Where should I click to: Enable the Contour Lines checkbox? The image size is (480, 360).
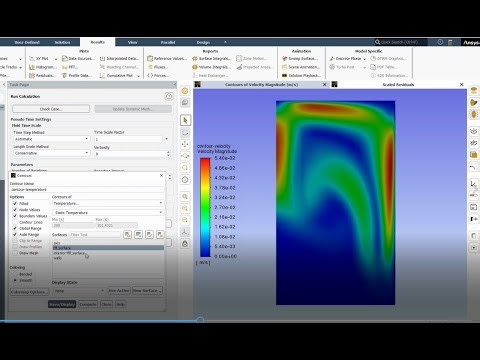[x=15, y=222]
